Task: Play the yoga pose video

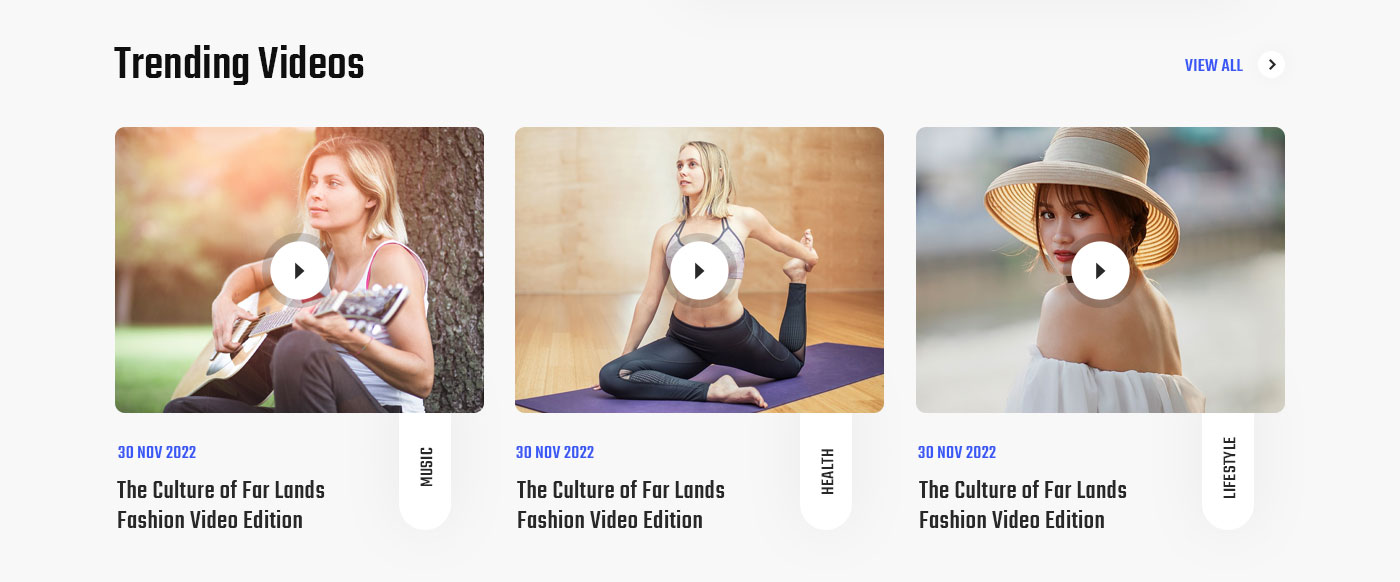Action: click(x=699, y=270)
